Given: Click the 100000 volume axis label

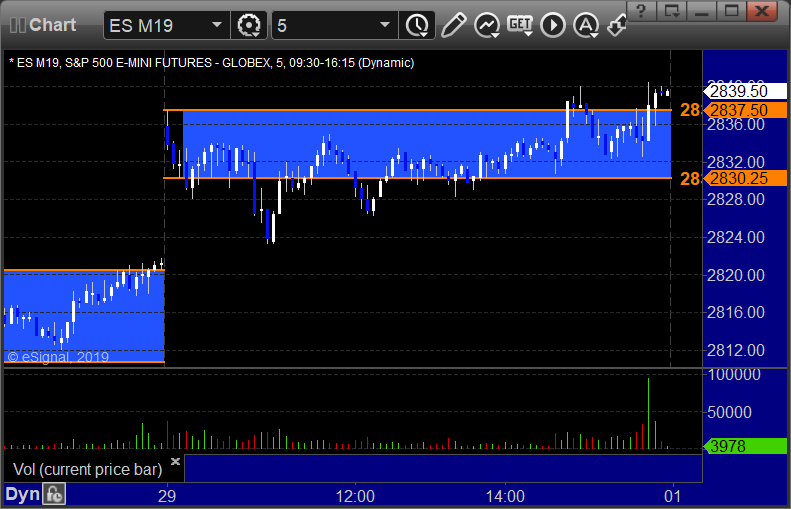Looking at the screenshot, I should click(734, 375).
